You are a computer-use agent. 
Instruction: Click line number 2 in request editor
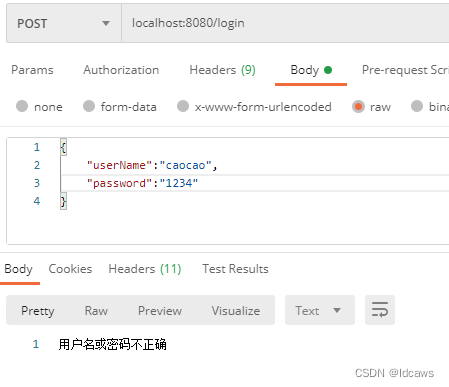click(37, 165)
